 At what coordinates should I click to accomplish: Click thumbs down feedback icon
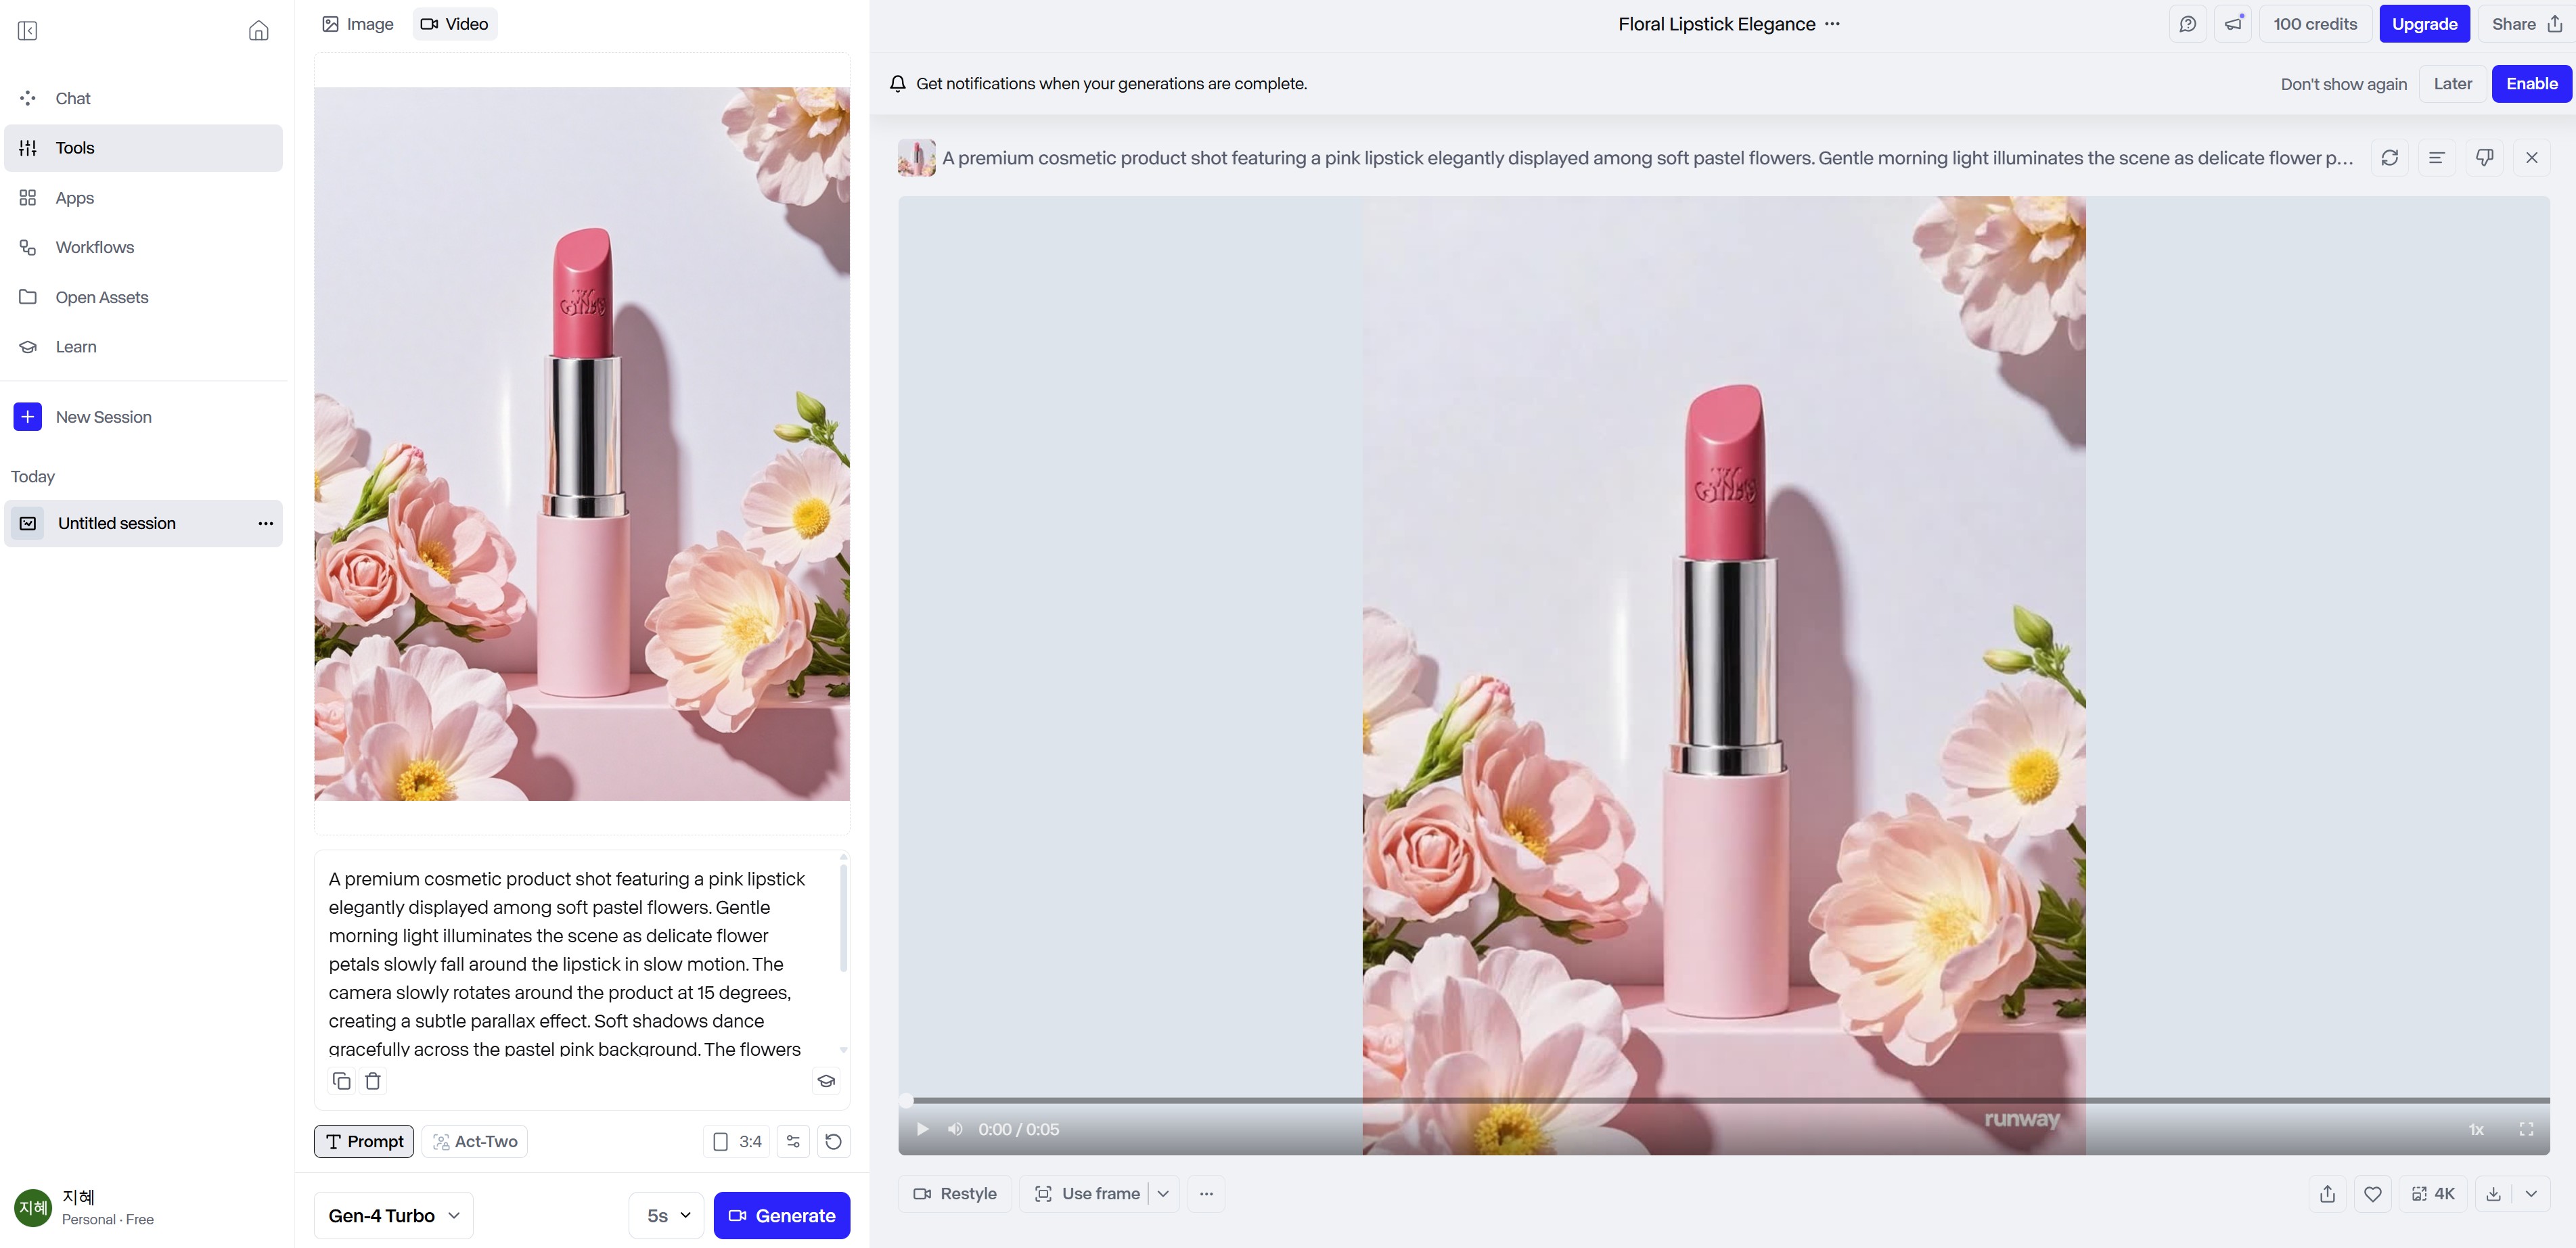(x=2484, y=158)
